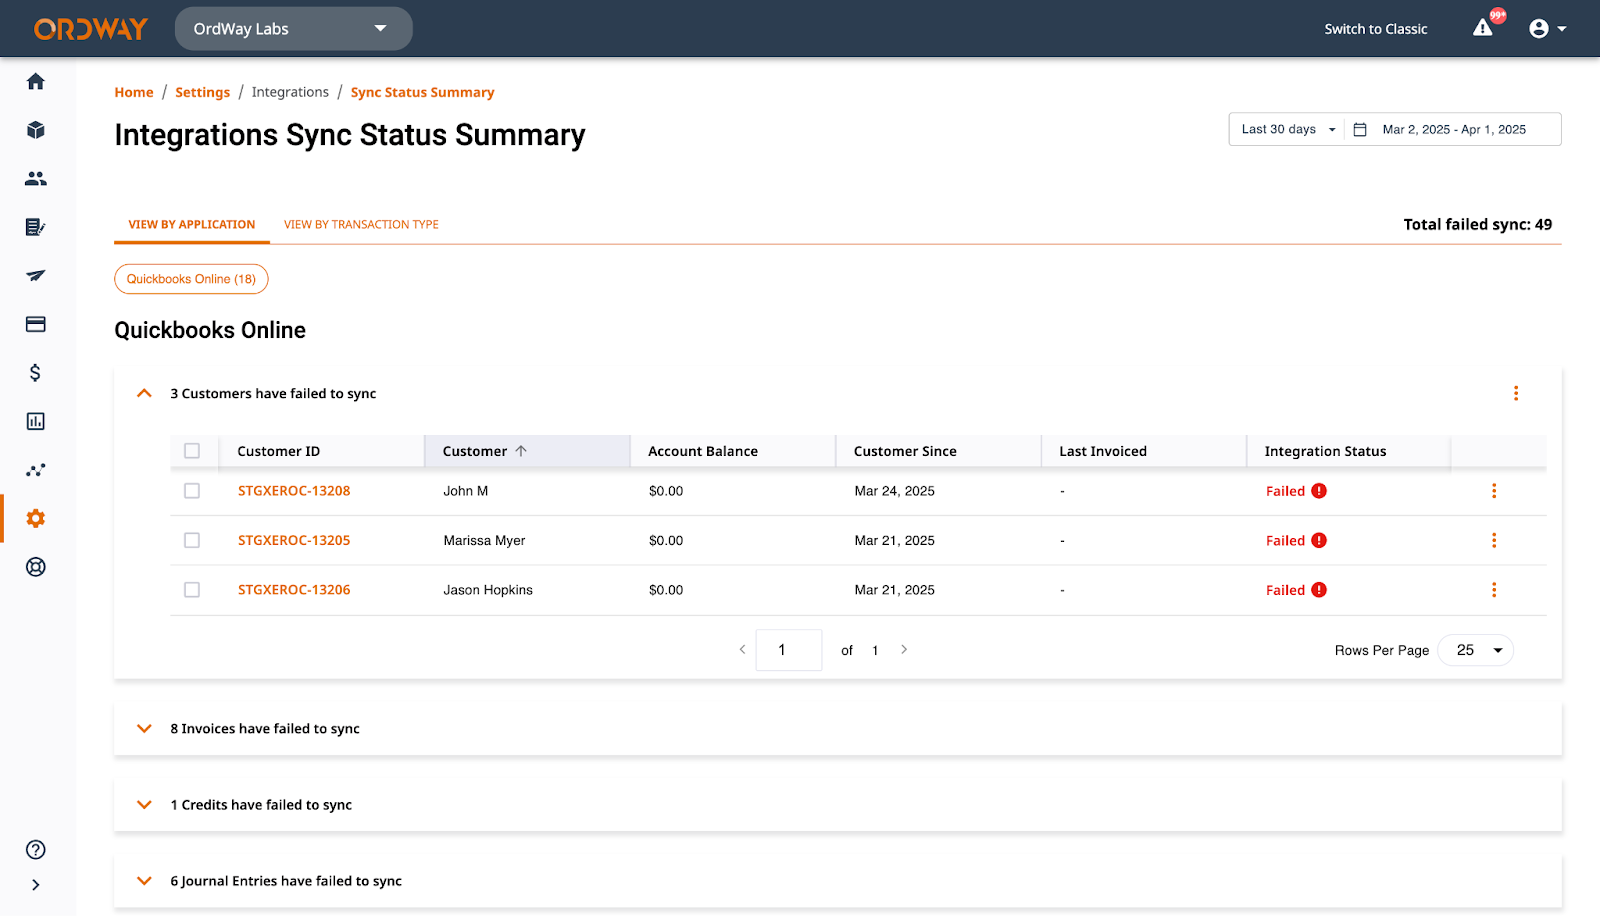Check the box for STGXEROC-13205

click(192, 540)
